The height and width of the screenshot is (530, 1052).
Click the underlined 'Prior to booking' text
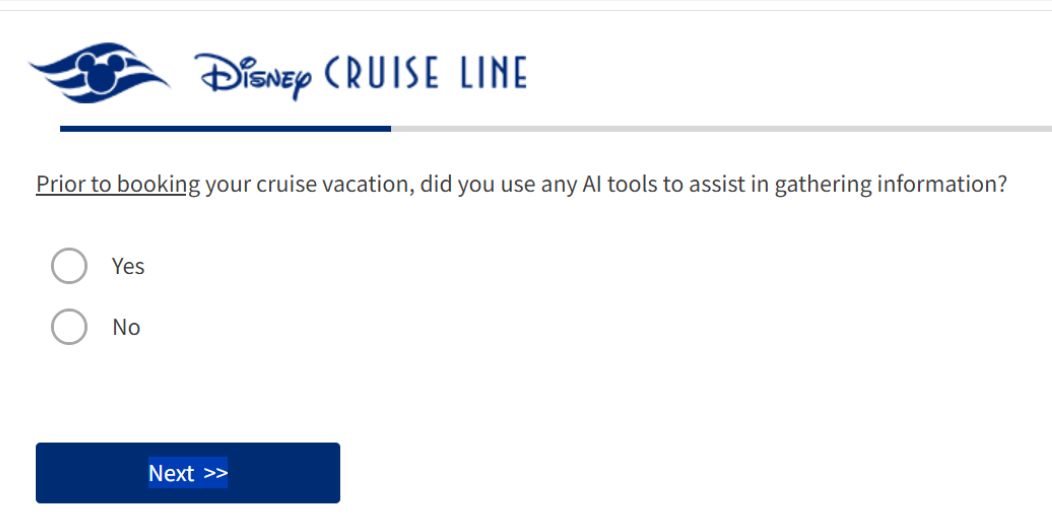(x=118, y=185)
